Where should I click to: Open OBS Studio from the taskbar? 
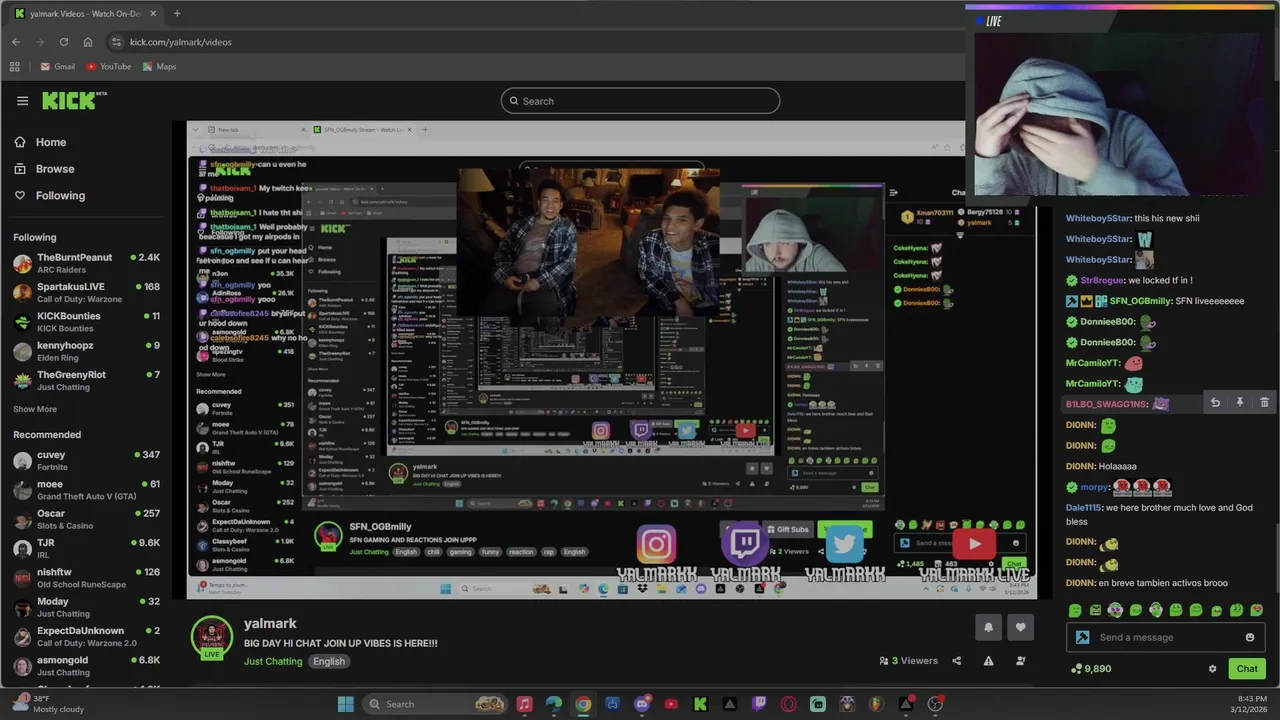(934, 704)
